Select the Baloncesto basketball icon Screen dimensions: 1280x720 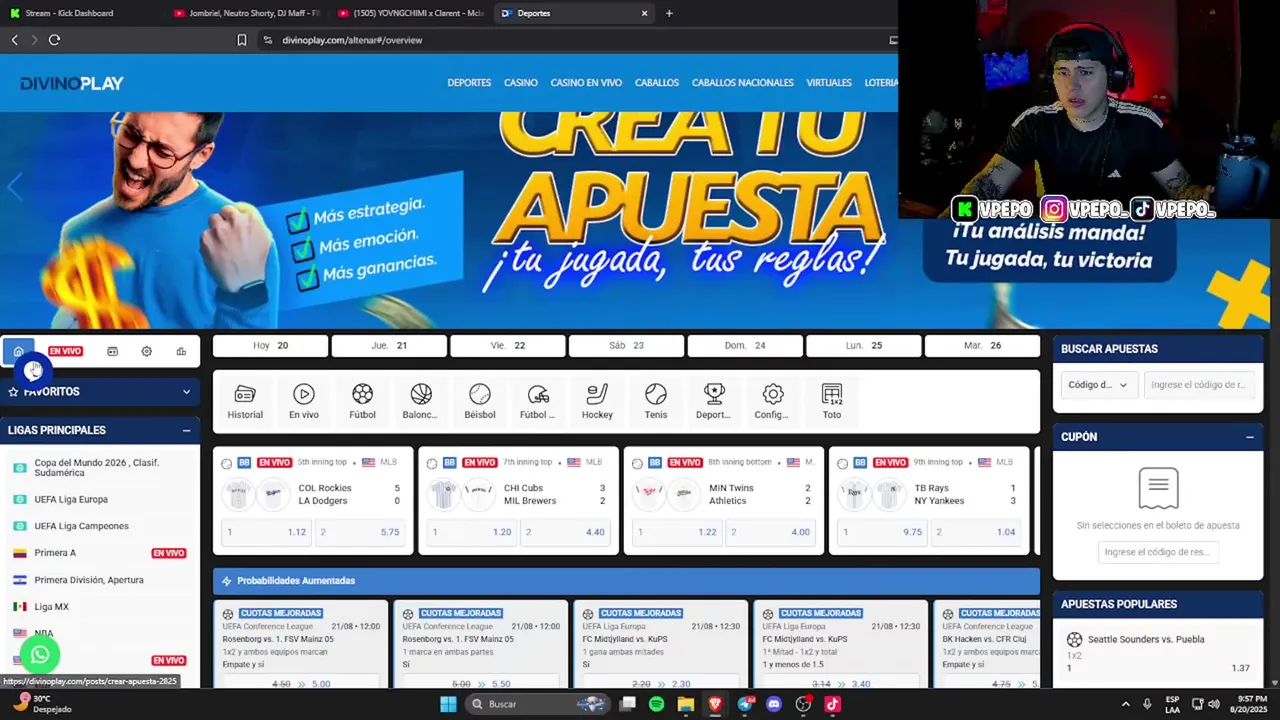(x=421, y=394)
